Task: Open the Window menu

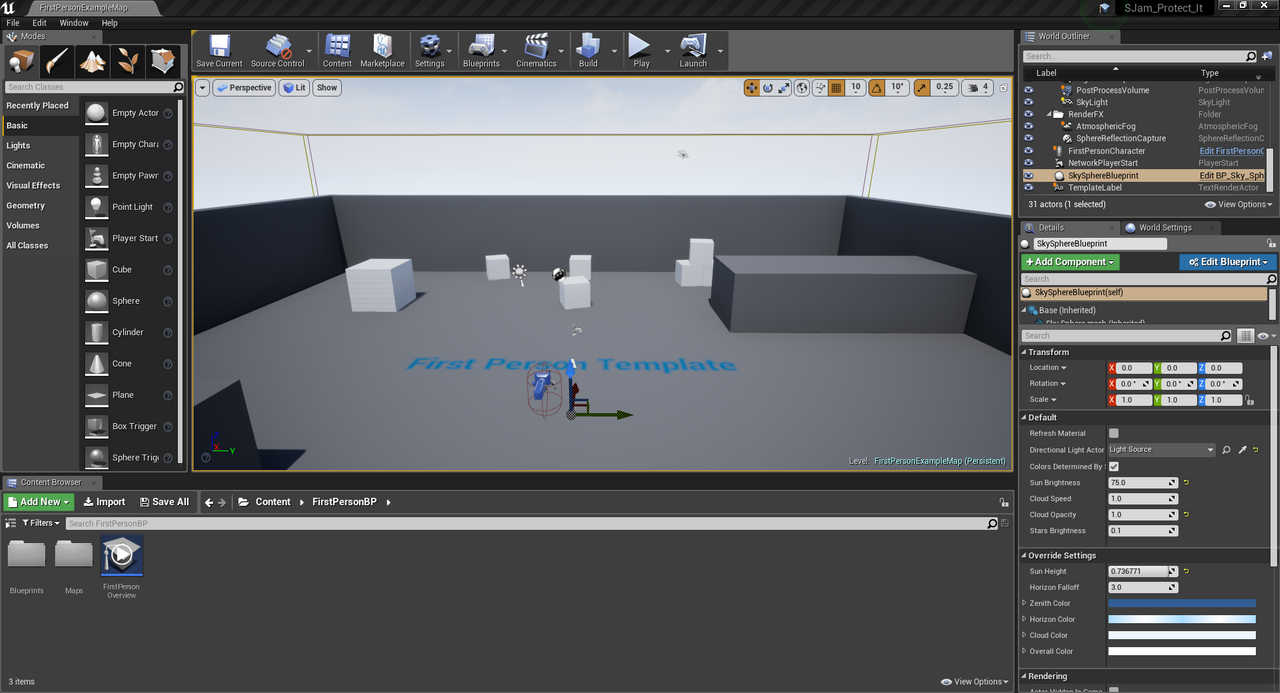Action: pos(74,23)
